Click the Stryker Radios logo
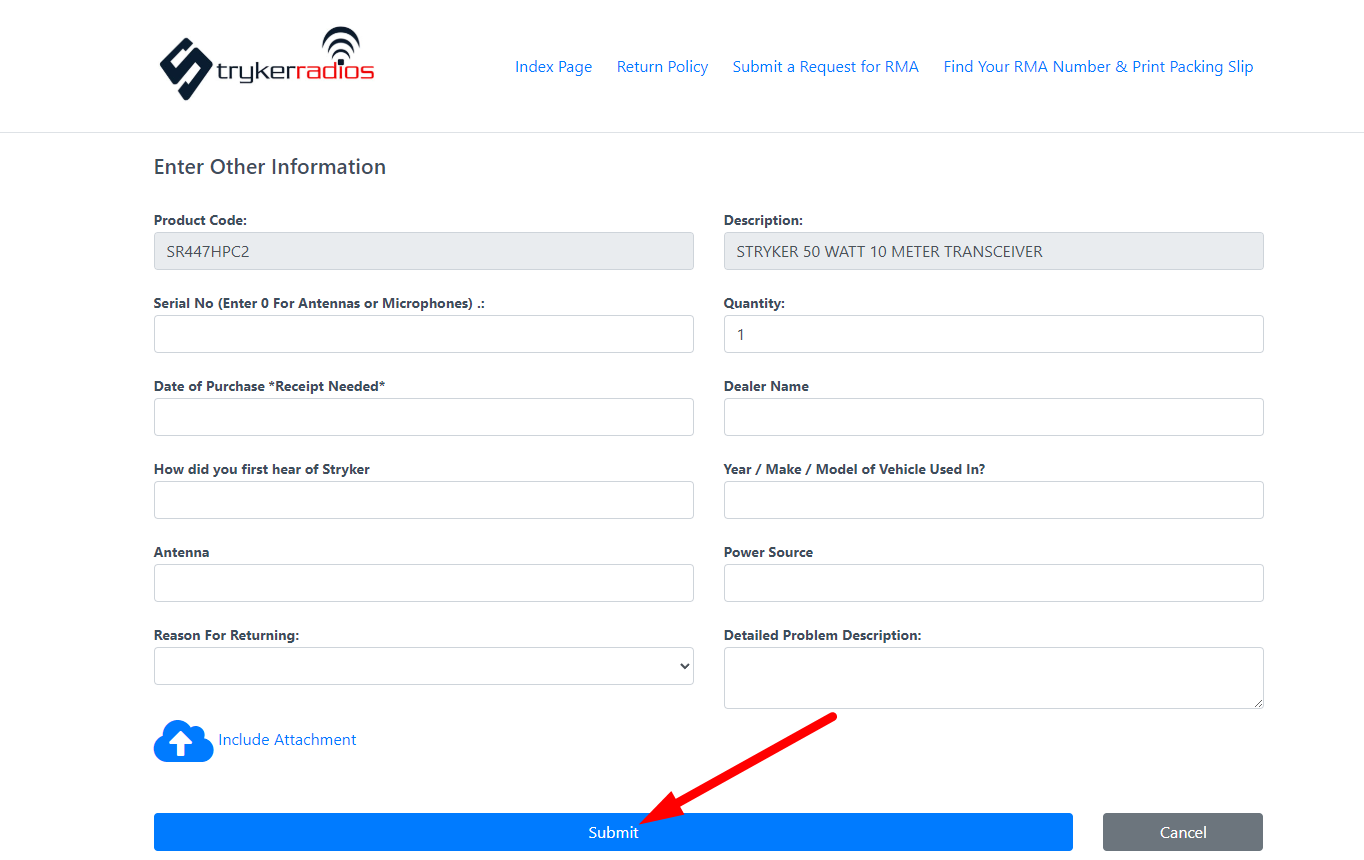This screenshot has width=1364, height=860. click(x=266, y=65)
